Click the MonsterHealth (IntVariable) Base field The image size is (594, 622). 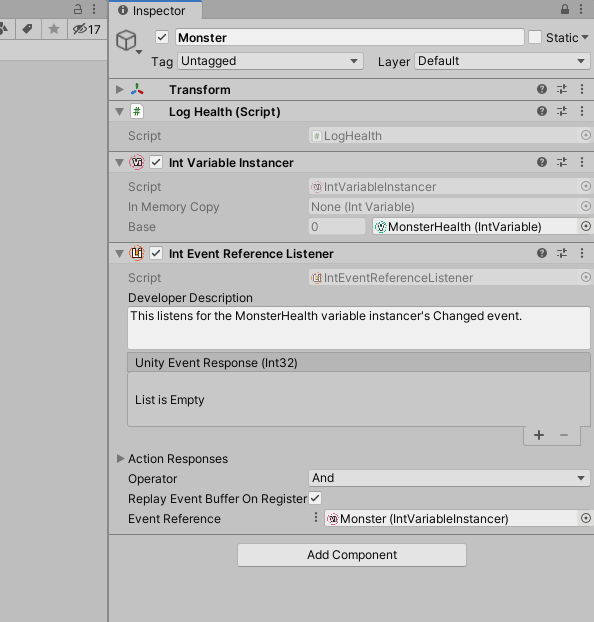pyautogui.click(x=475, y=227)
